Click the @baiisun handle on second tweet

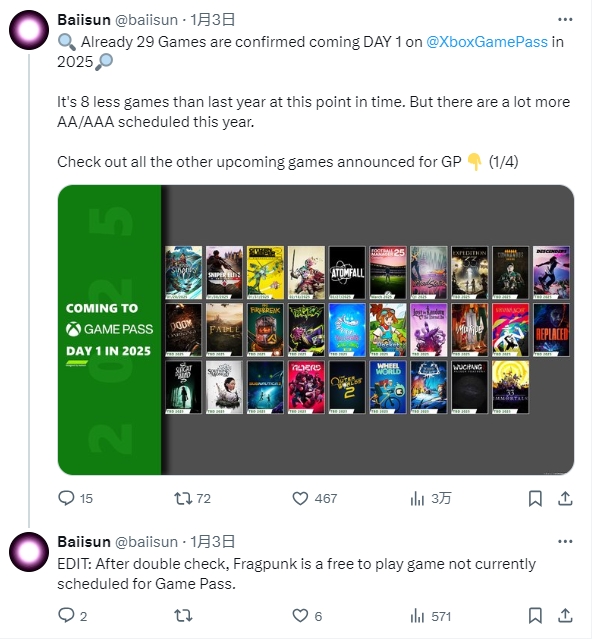pos(146,542)
